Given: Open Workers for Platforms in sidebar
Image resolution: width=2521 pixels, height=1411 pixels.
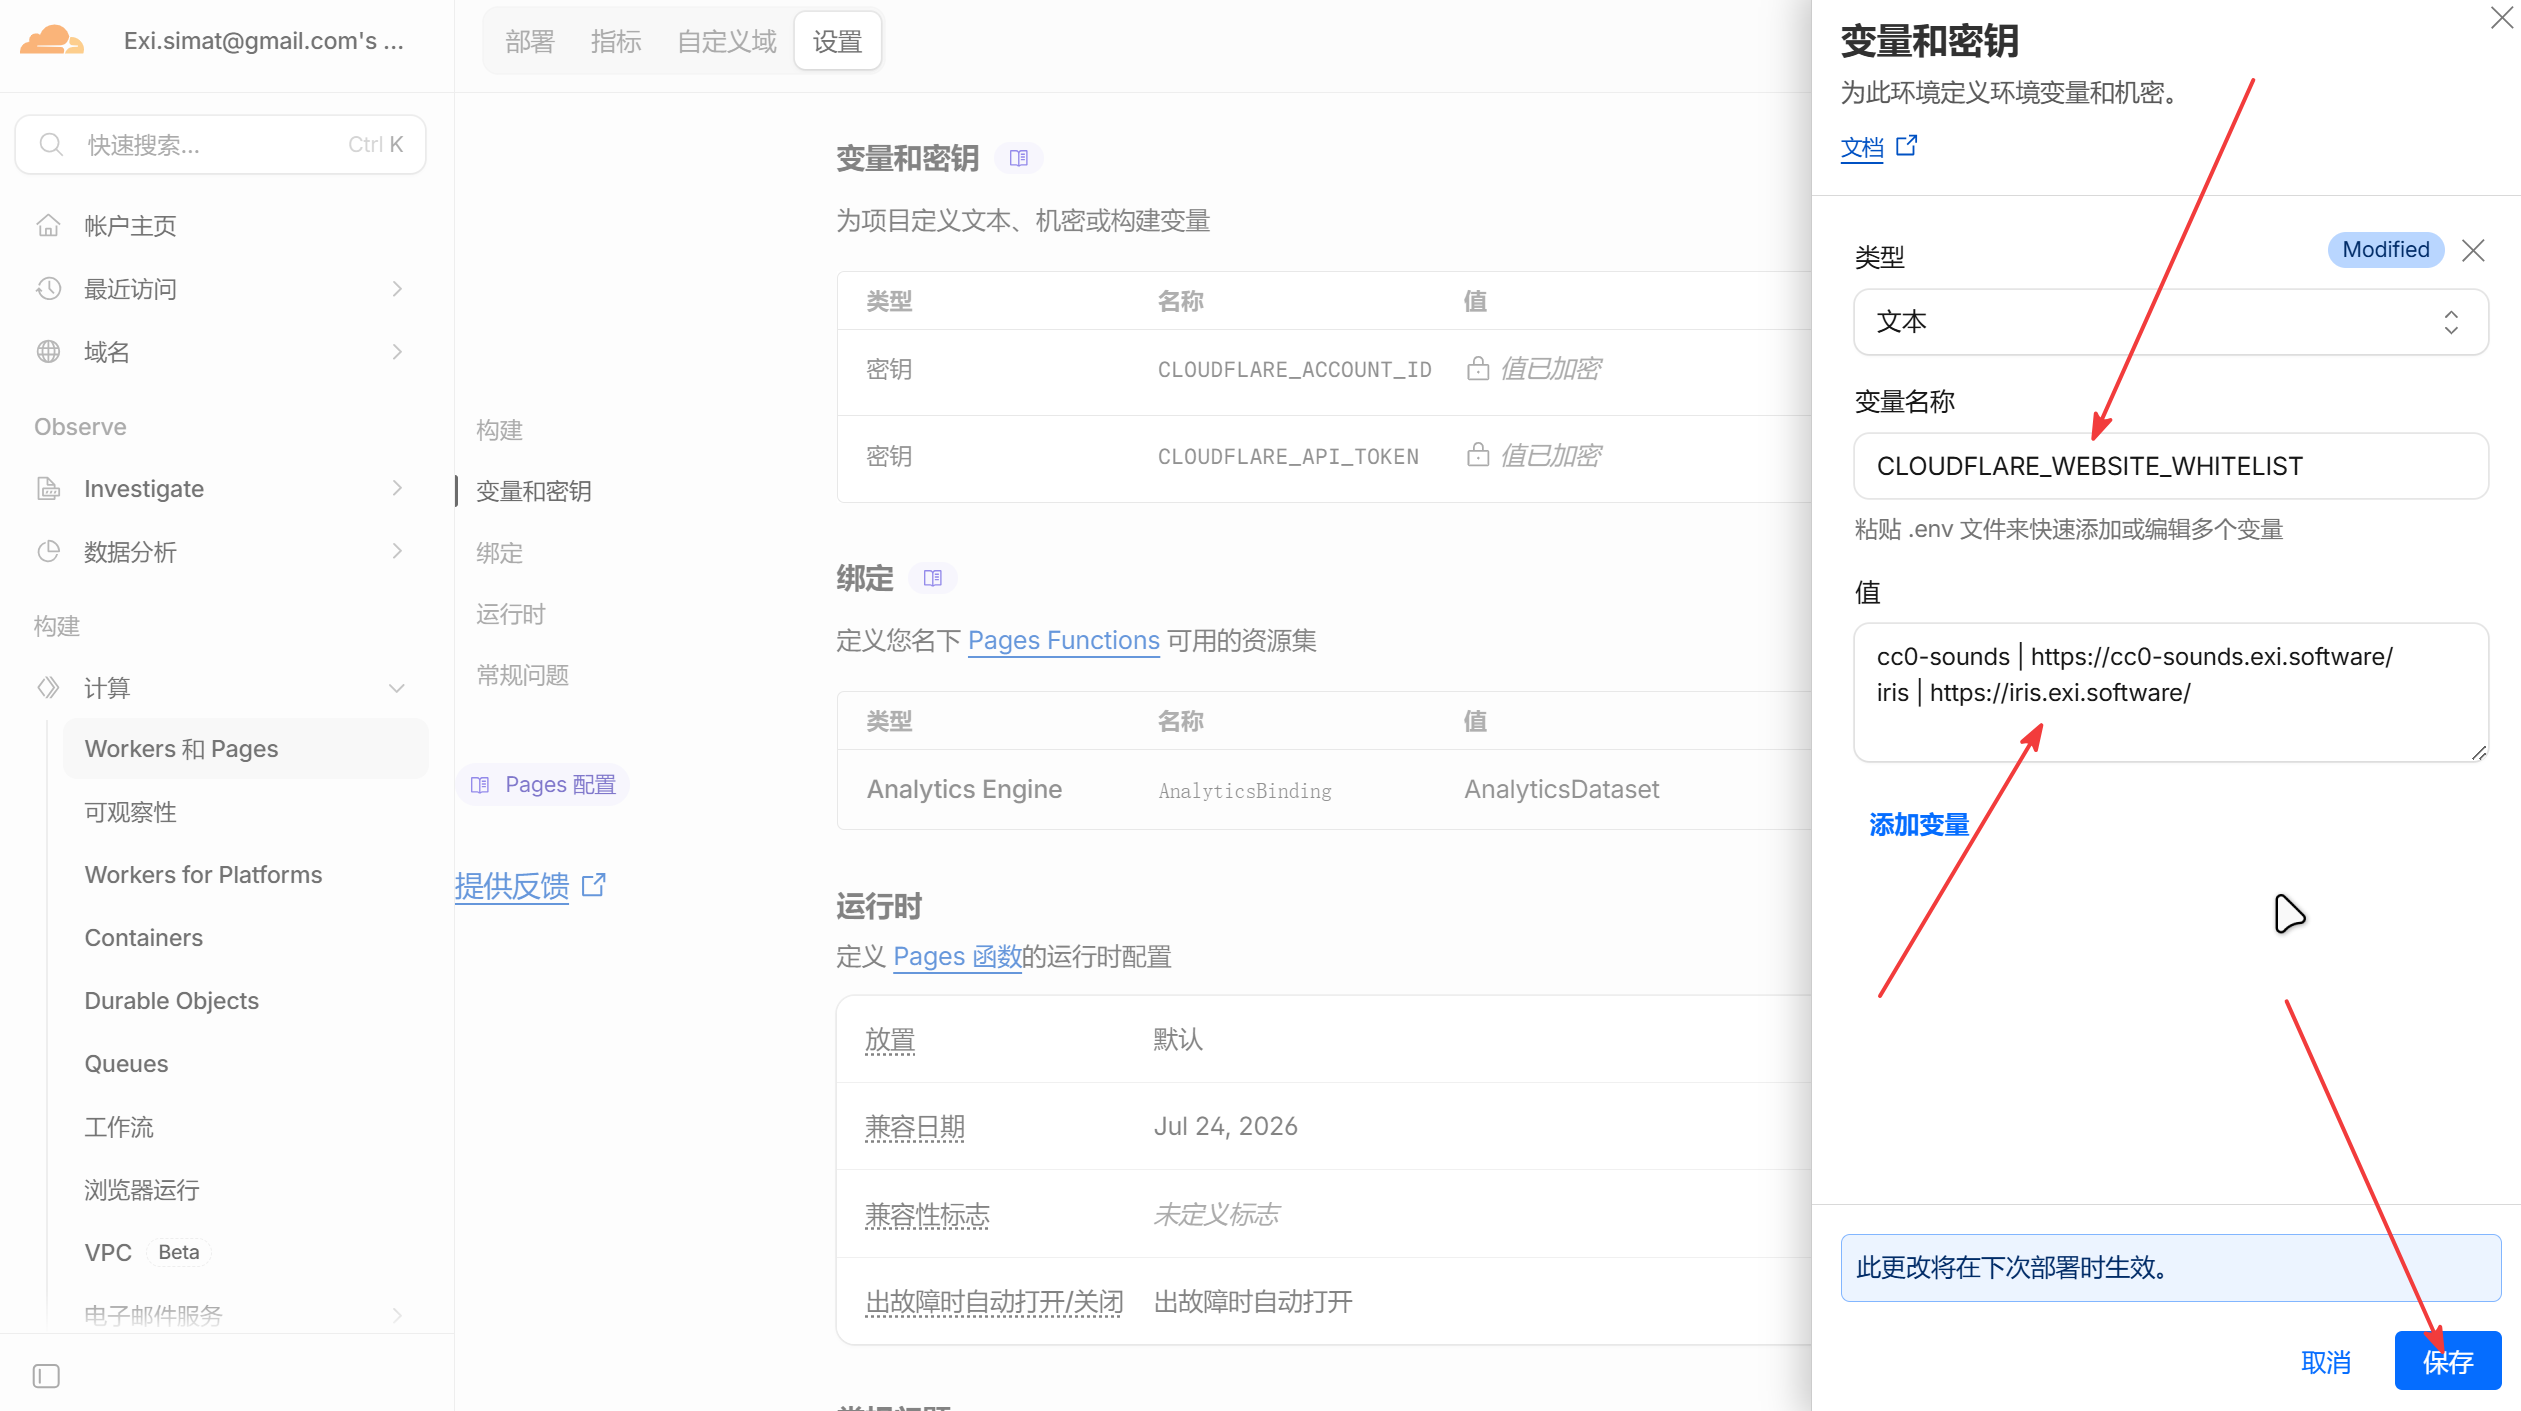Looking at the screenshot, I should point(203,875).
